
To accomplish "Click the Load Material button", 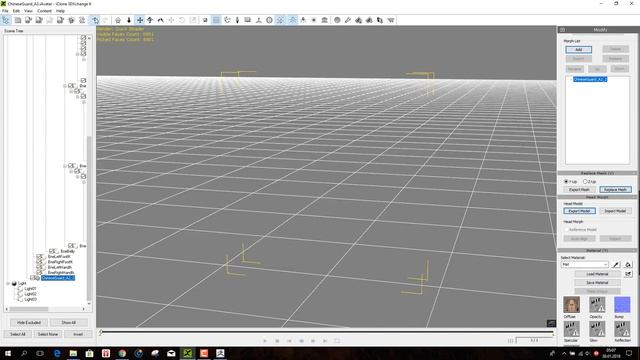I will pos(598,274).
